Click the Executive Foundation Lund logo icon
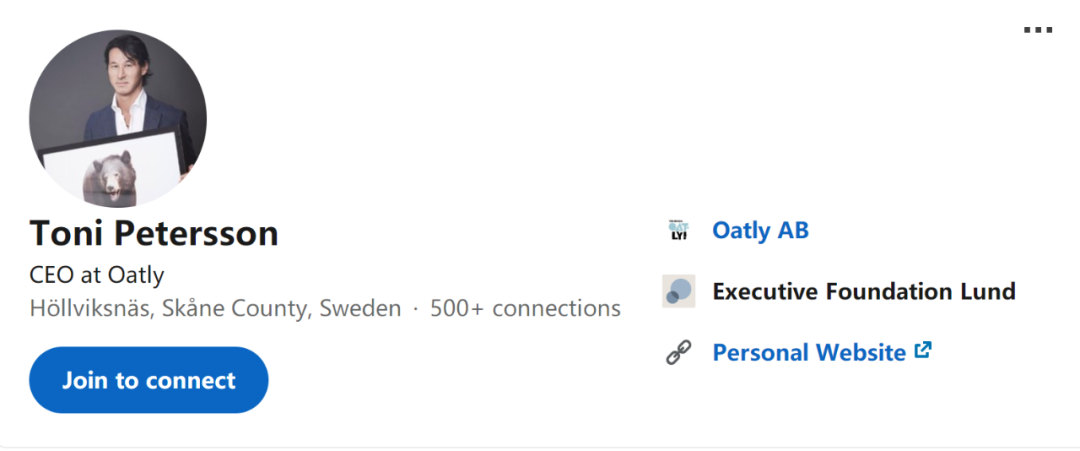This screenshot has width=1080, height=451. click(679, 291)
